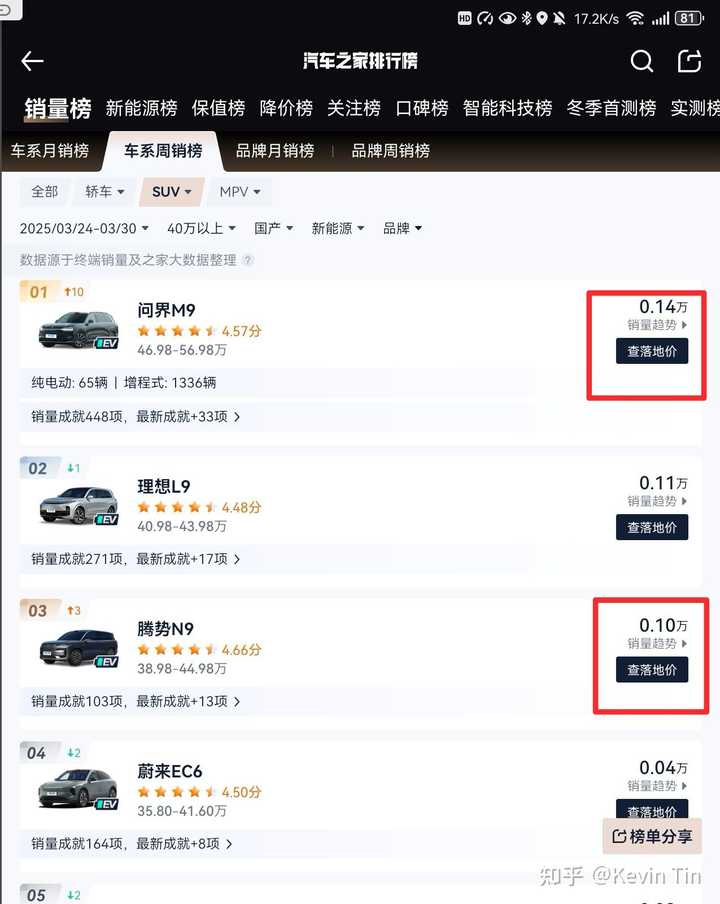720x904 pixels.
Task: Tap the Wi-Fi status bar icon
Action: point(635,18)
